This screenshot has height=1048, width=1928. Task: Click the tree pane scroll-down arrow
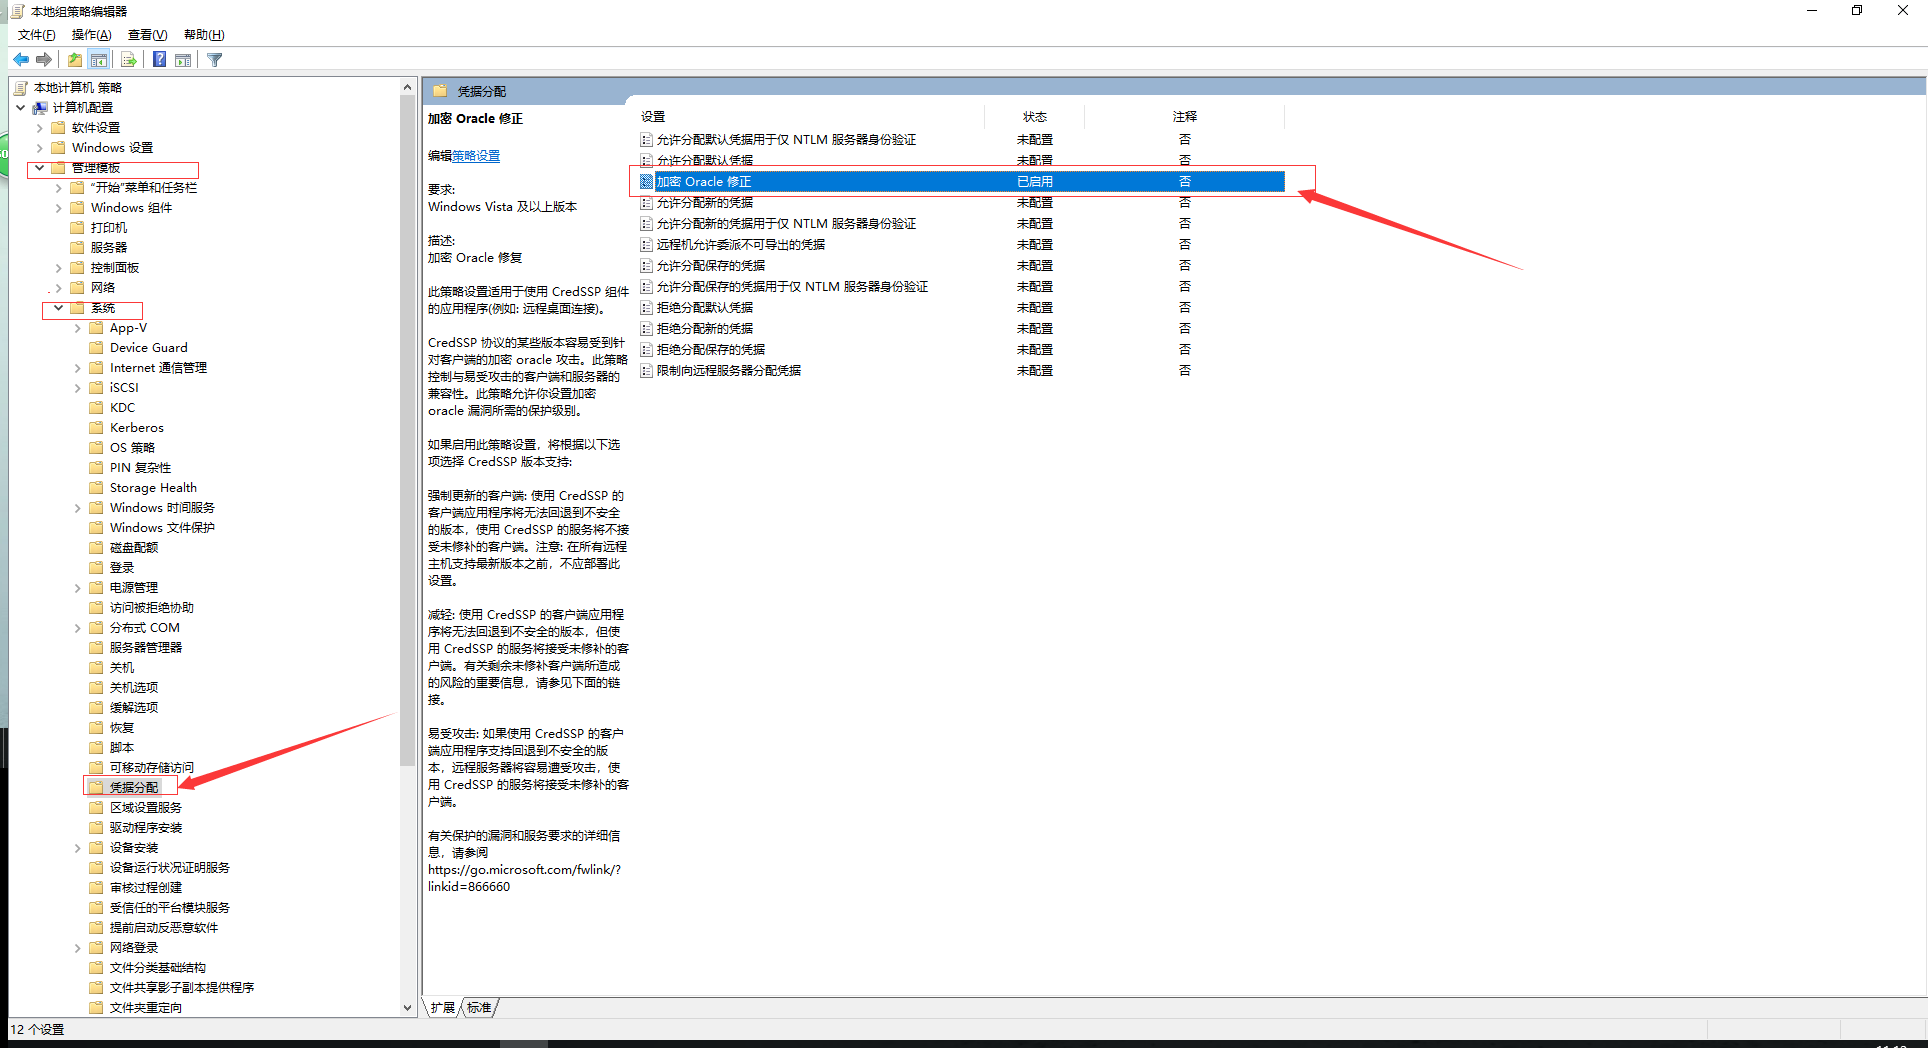[x=407, y=1008]
